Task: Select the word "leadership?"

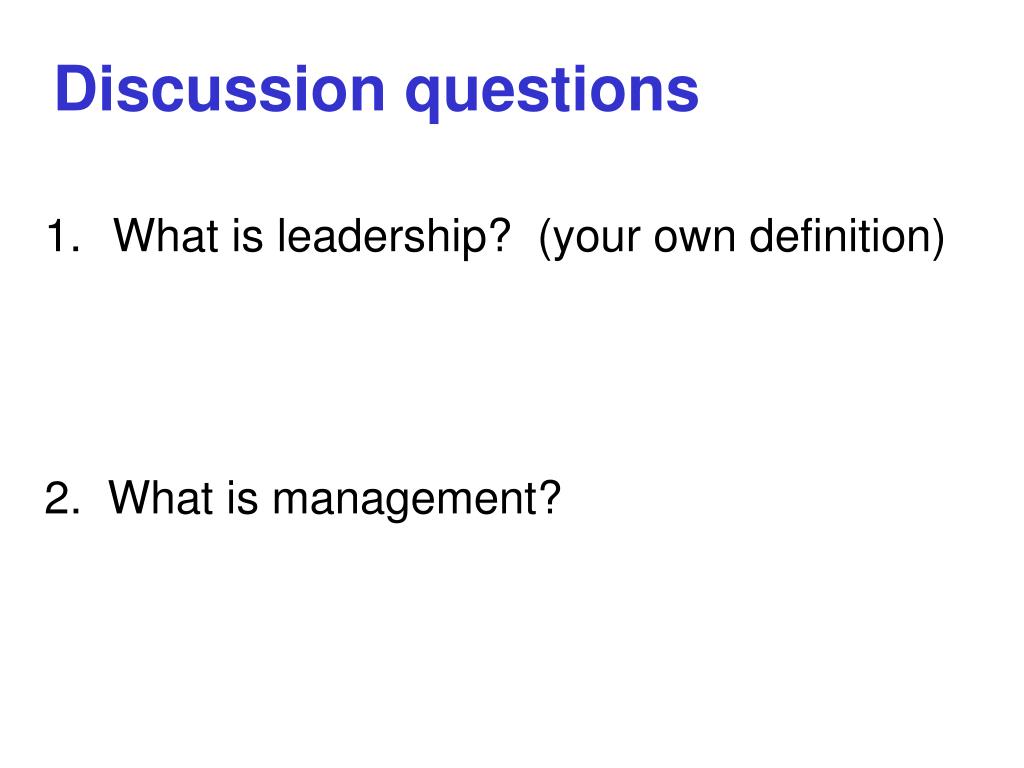Action: click(x=394, y=238)
